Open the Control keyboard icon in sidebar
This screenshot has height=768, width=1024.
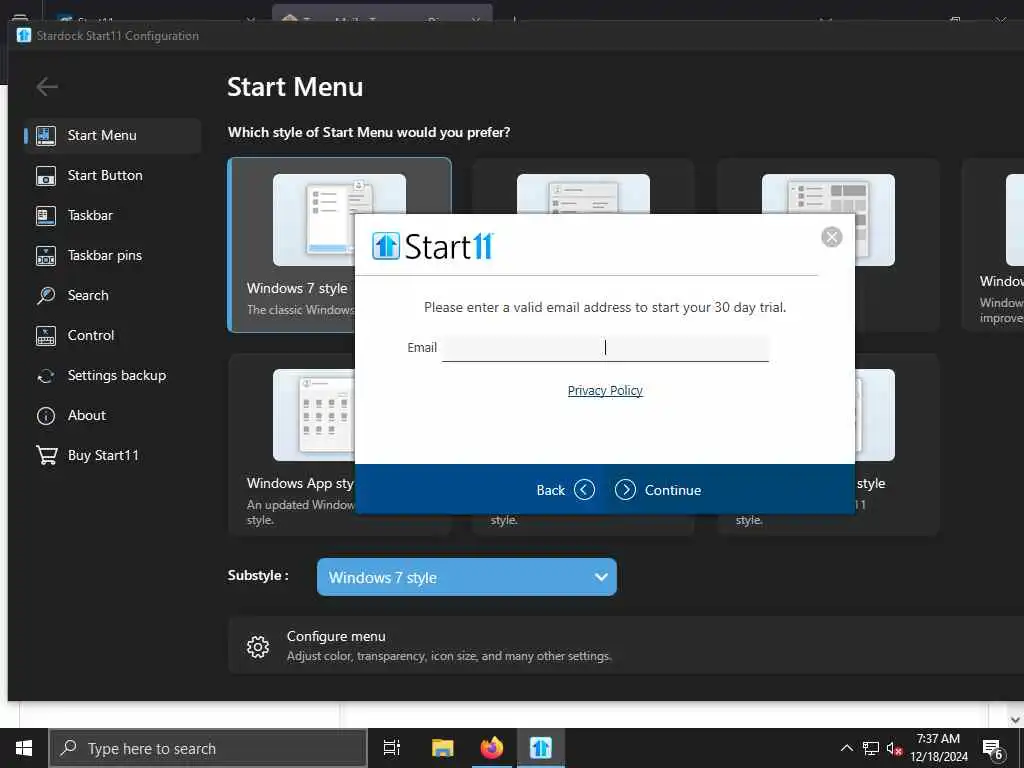pos(46,336)
